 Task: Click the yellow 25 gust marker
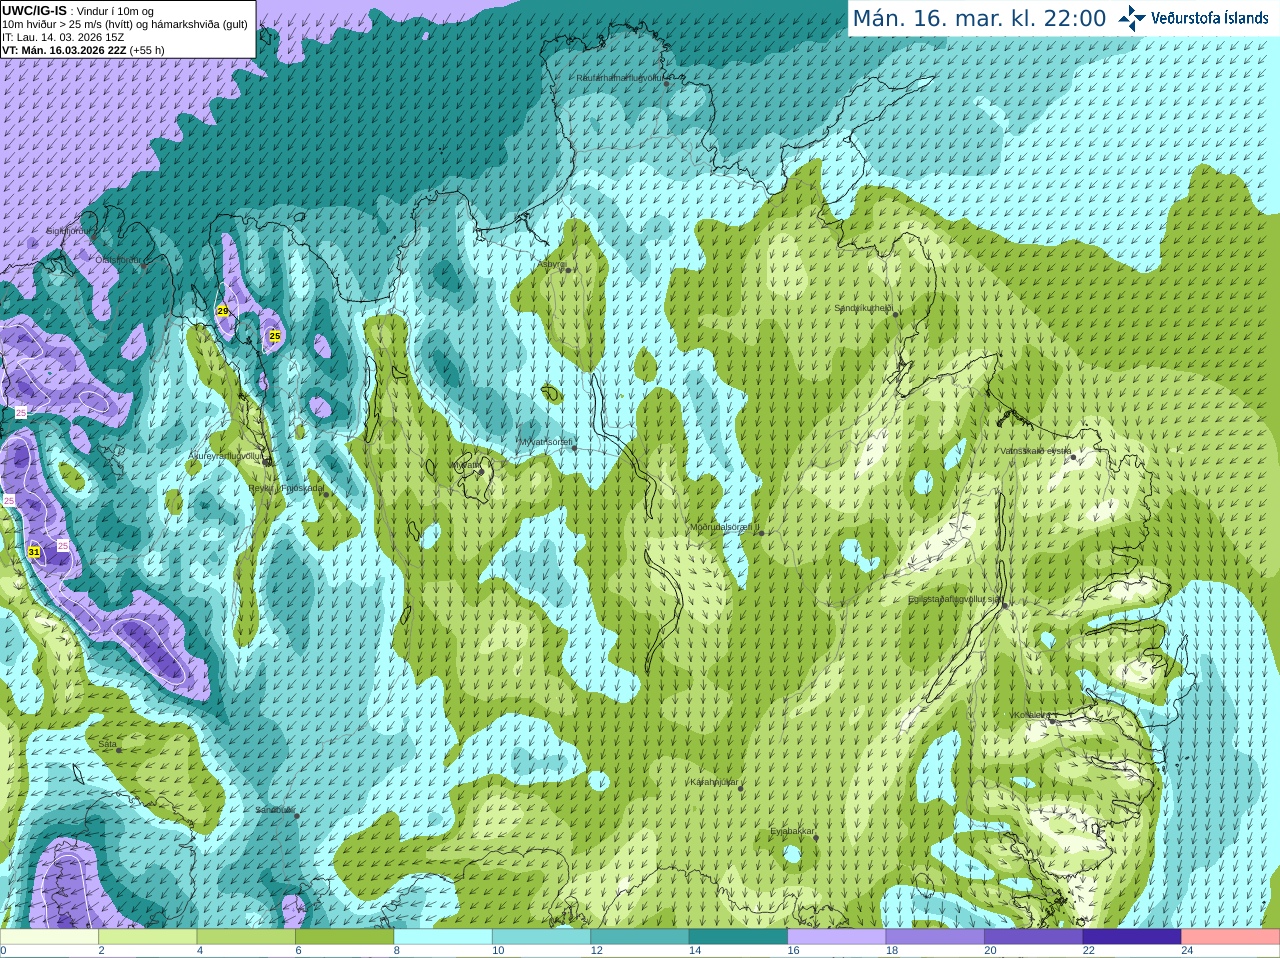275,336
